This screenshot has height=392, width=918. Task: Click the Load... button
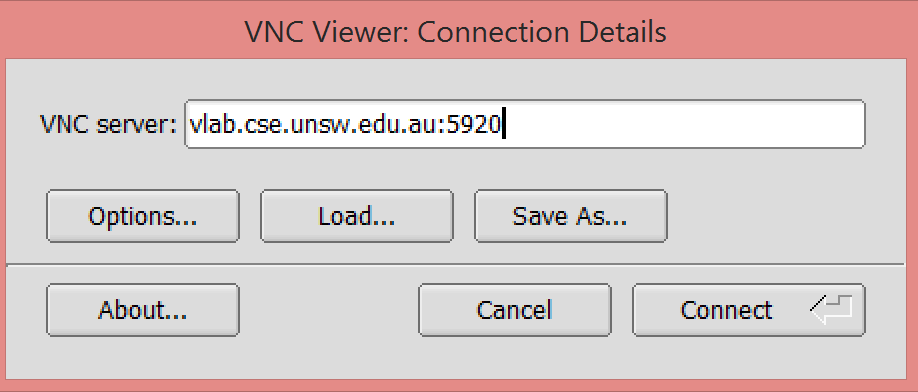click(357, 216)
